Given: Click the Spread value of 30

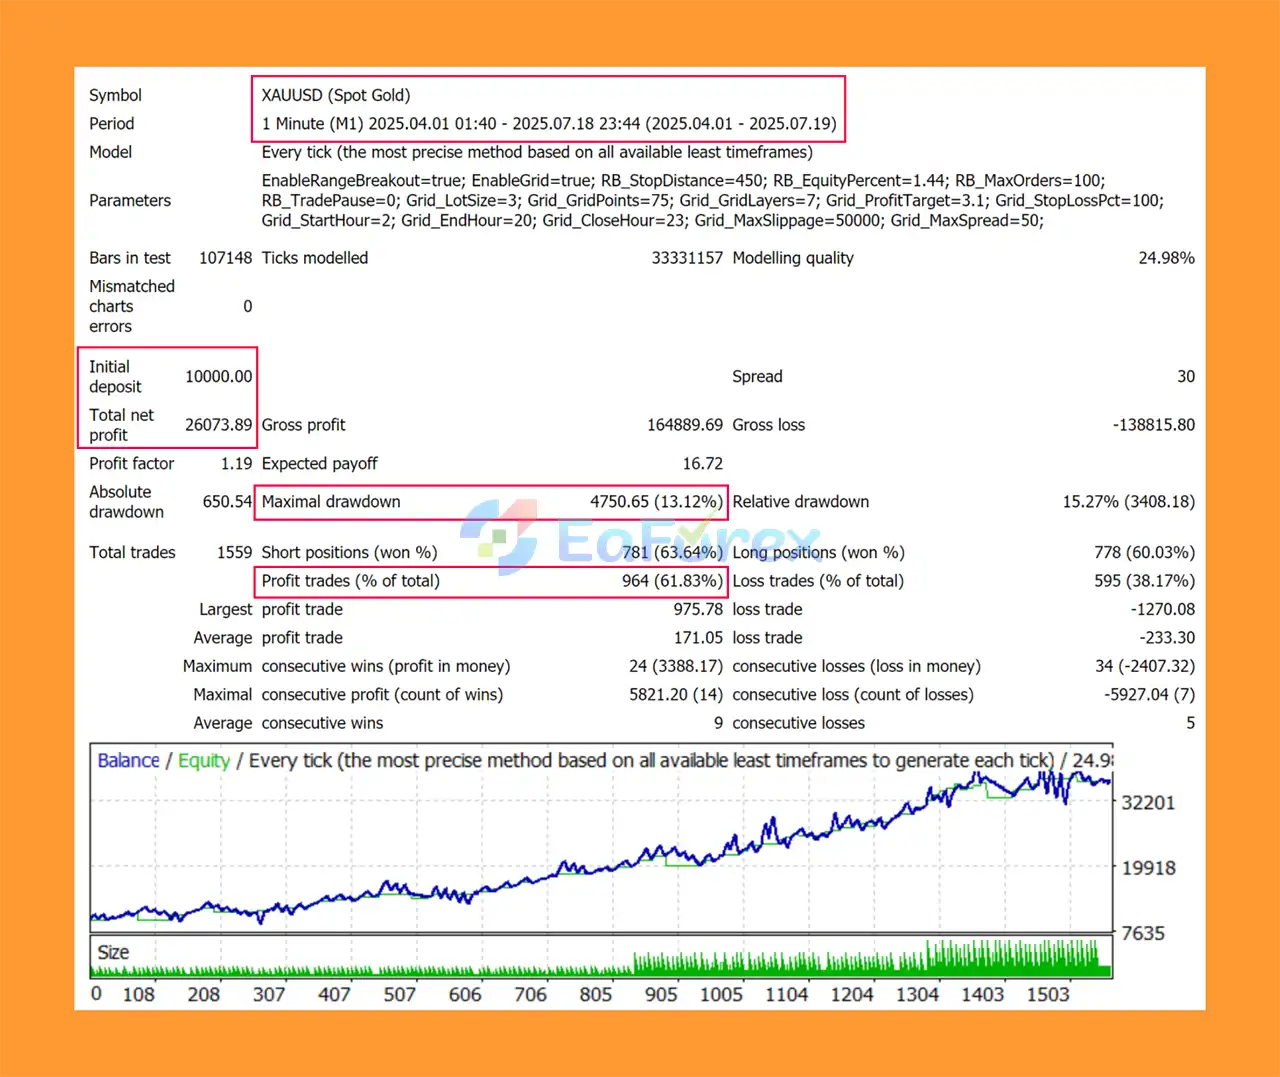Looking at the screenshot, I should click(x=1186, y=376).
